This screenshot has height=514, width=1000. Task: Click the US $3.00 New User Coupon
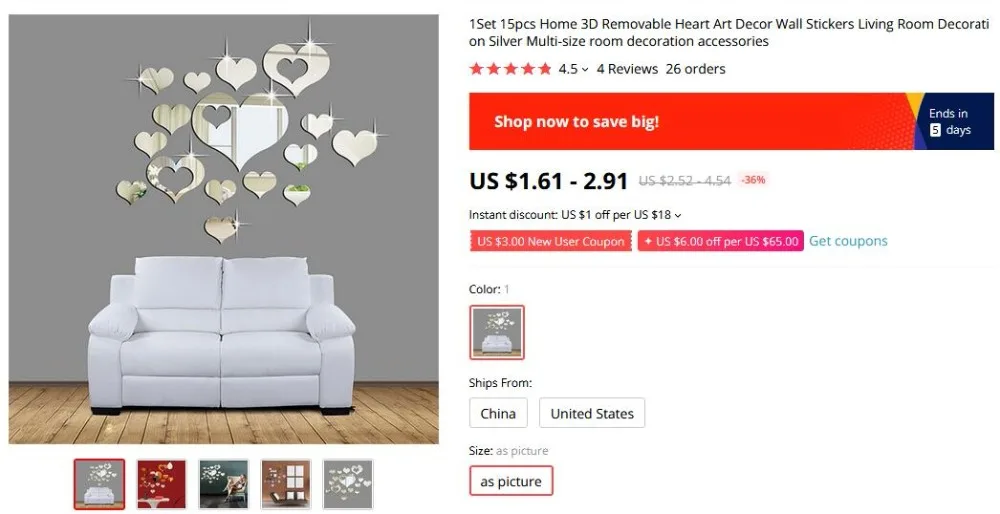(x=550, y=241)
